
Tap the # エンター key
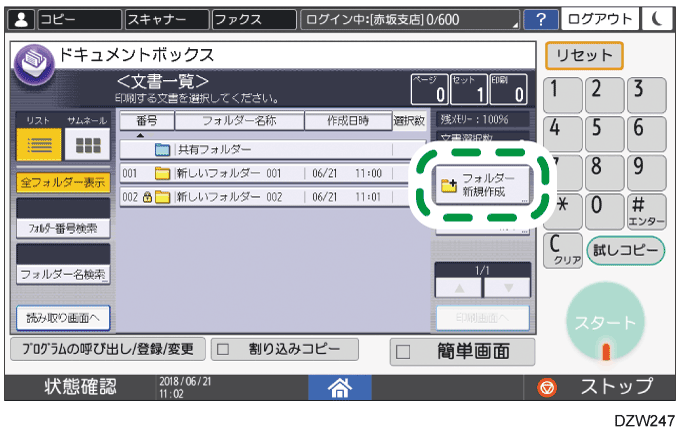point(646,211)
